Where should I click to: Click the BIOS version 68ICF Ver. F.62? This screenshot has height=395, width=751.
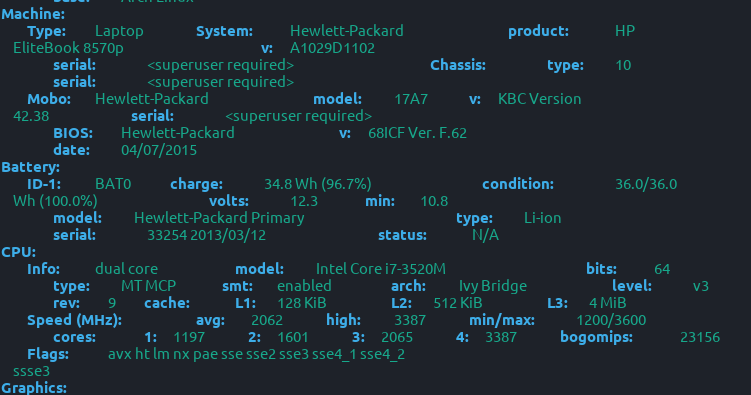pyautogui.click(x=418, y=133)
